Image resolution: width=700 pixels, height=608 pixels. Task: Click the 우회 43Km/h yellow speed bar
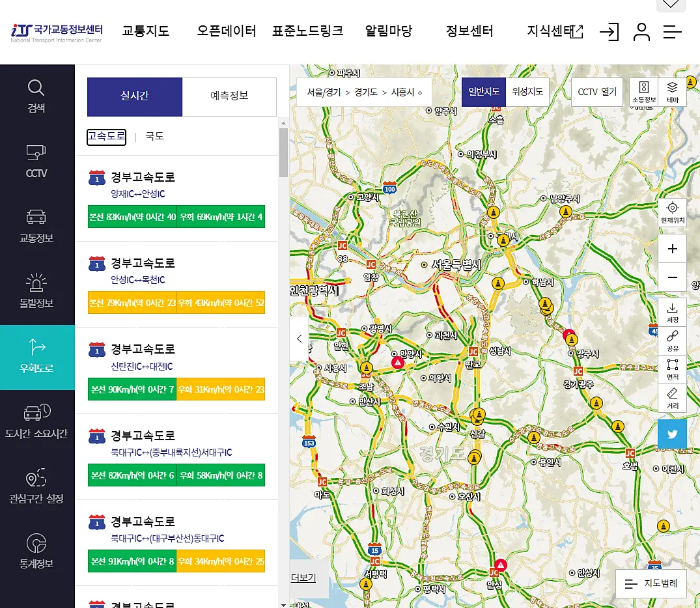(221, 303)
